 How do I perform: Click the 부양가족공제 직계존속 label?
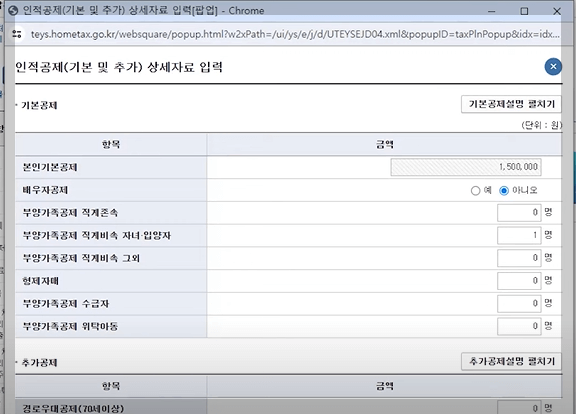point(70,213)
